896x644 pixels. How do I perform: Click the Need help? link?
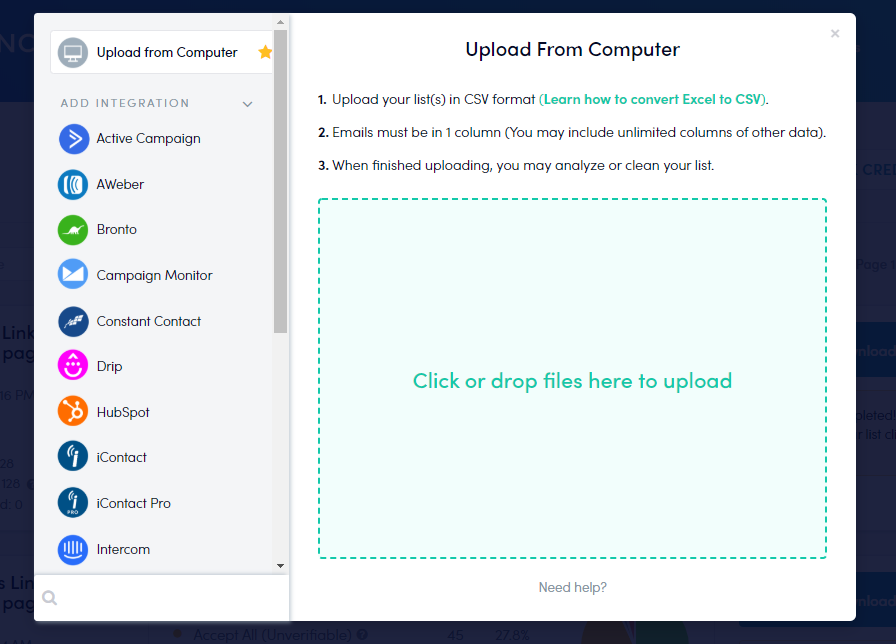pos(572,587)
